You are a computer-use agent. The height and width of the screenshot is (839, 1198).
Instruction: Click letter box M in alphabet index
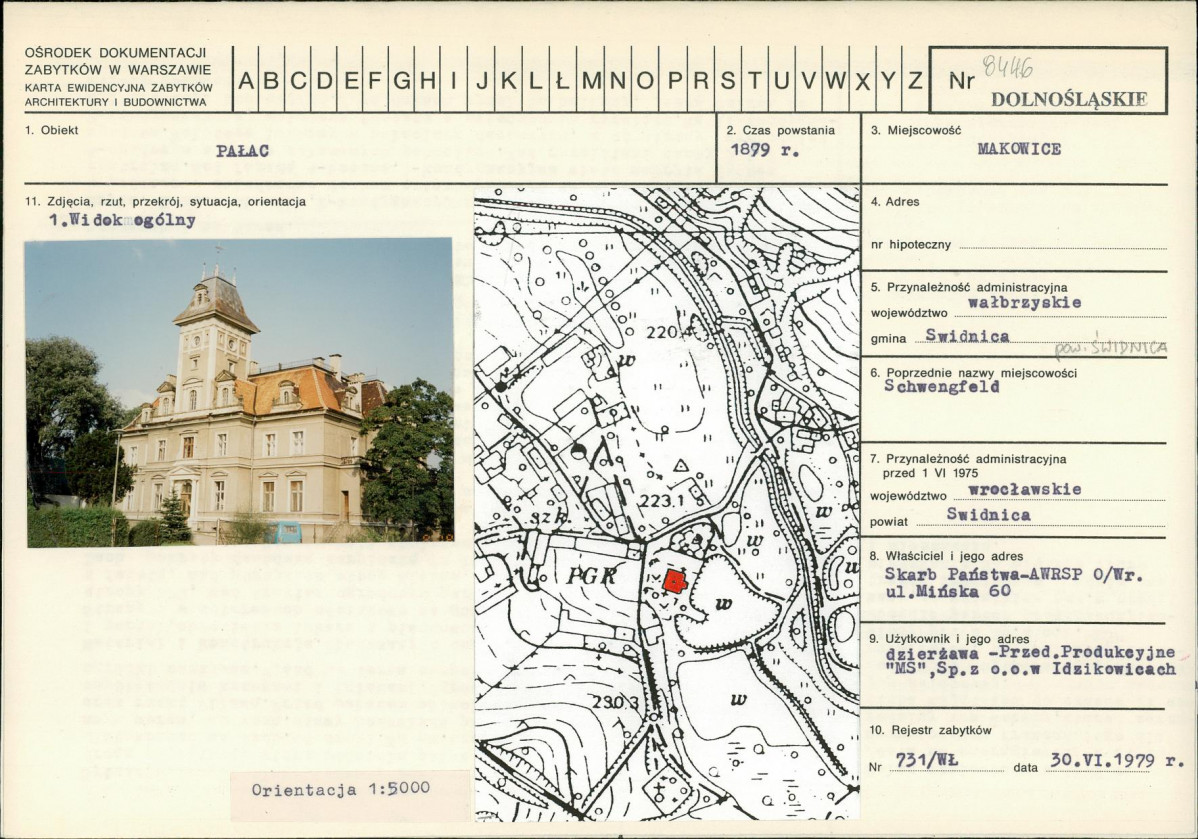590,79
